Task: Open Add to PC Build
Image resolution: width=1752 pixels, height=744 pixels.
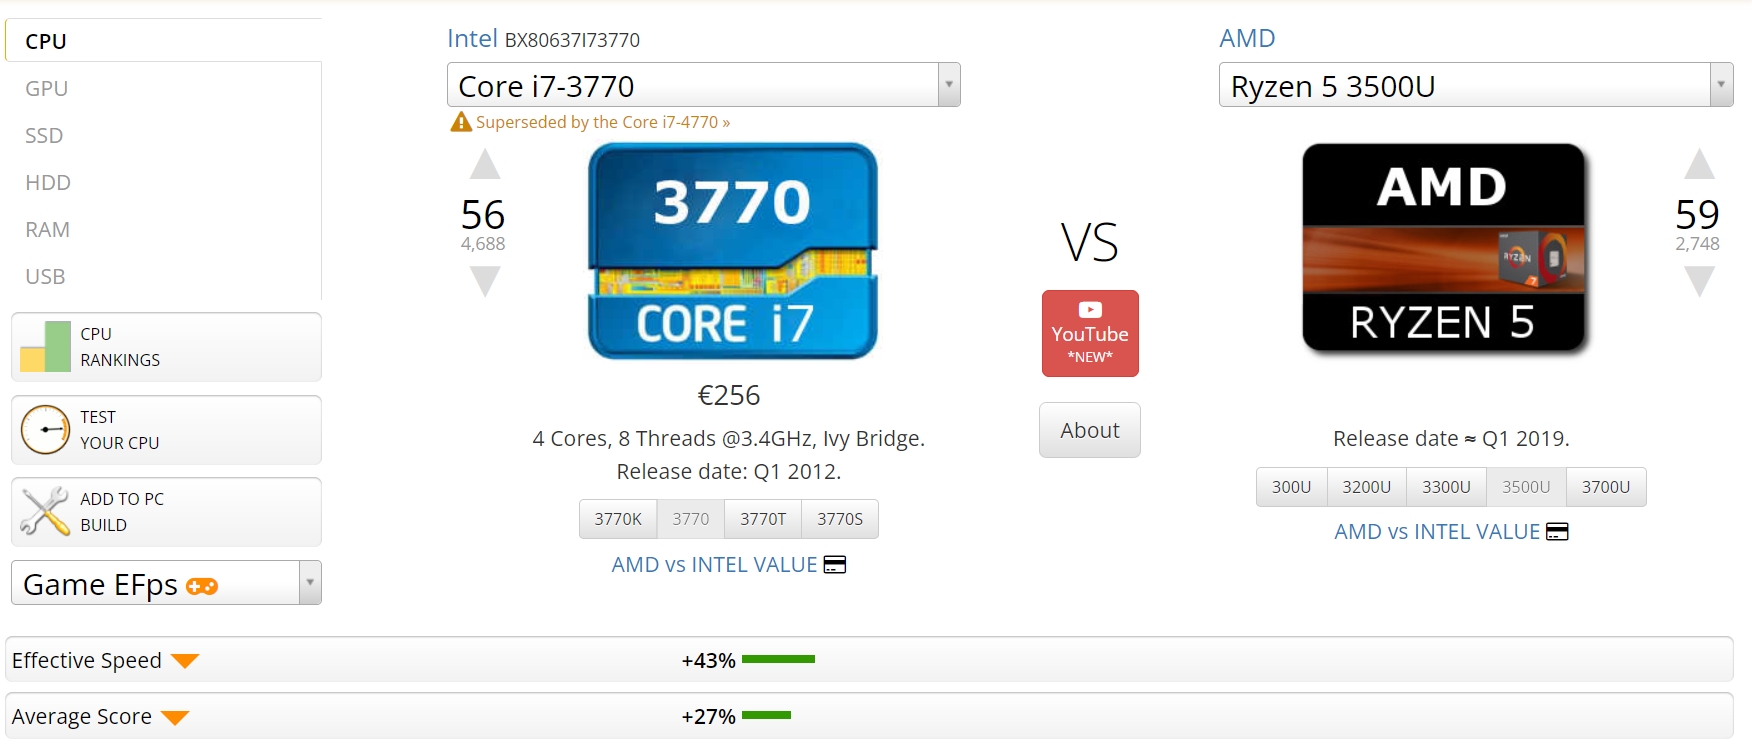Action: point(166,512)
